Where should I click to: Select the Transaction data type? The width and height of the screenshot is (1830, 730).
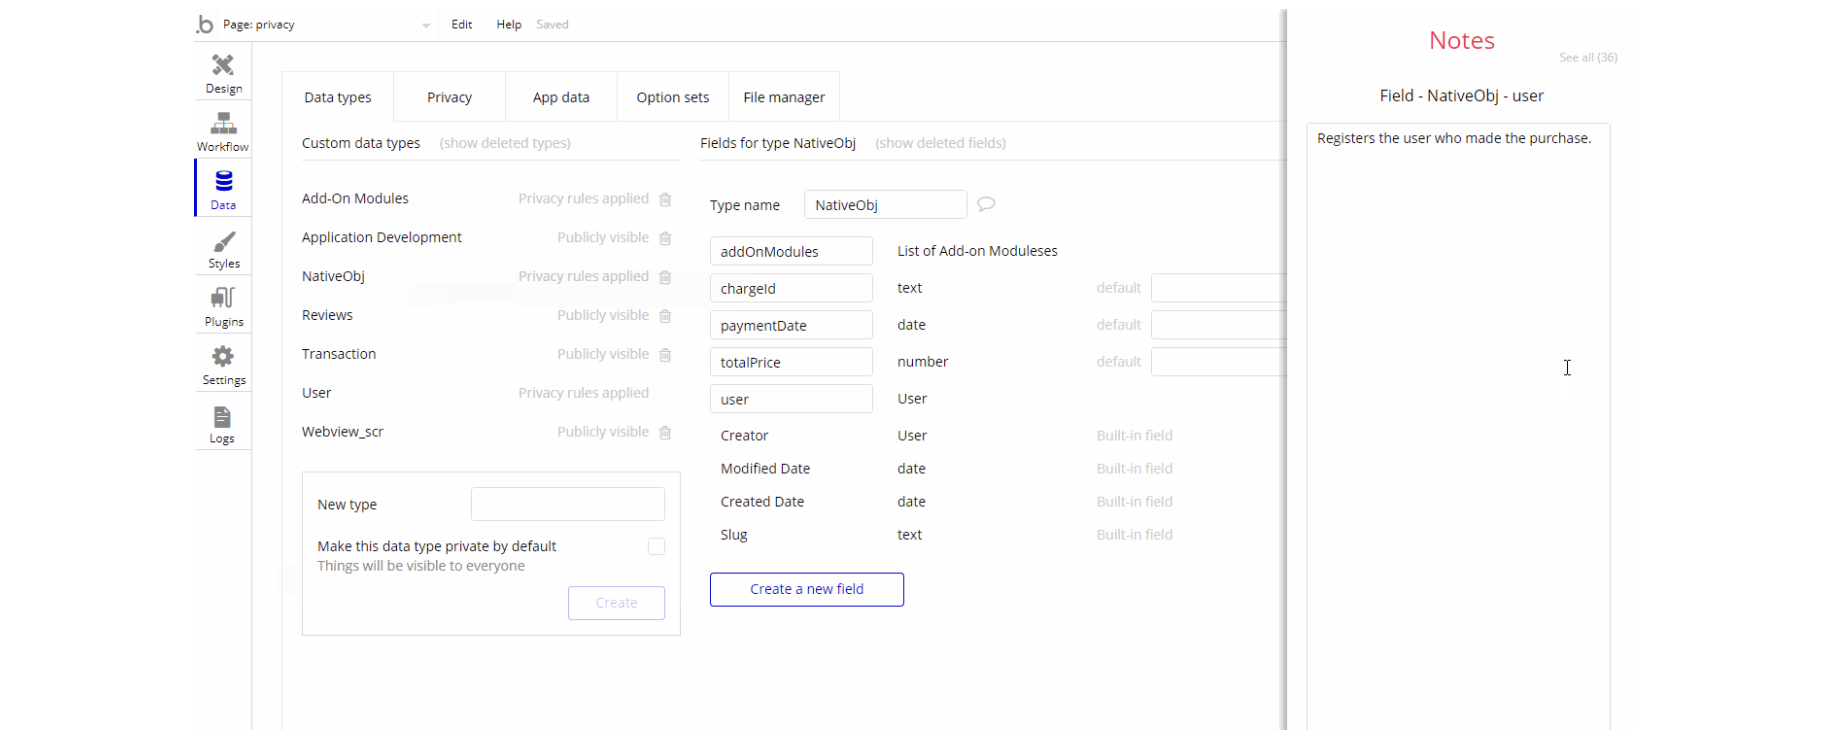[x=339, y=354]
